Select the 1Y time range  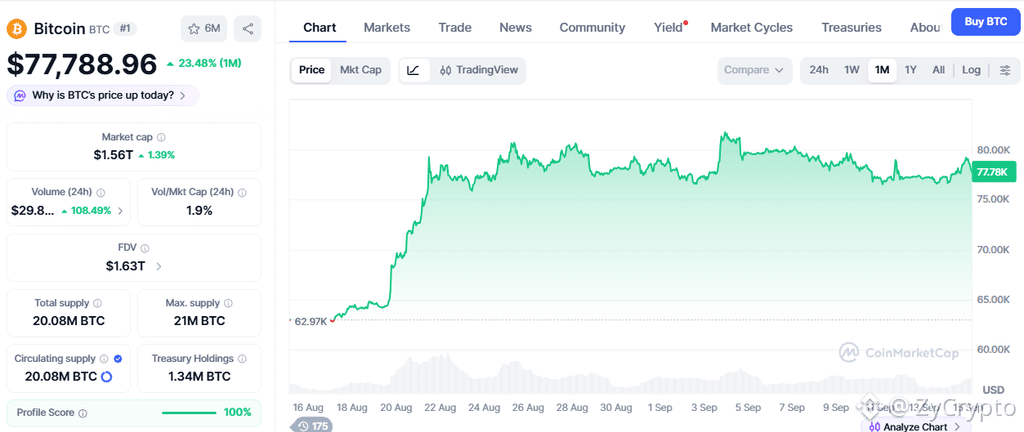[910, 70]
